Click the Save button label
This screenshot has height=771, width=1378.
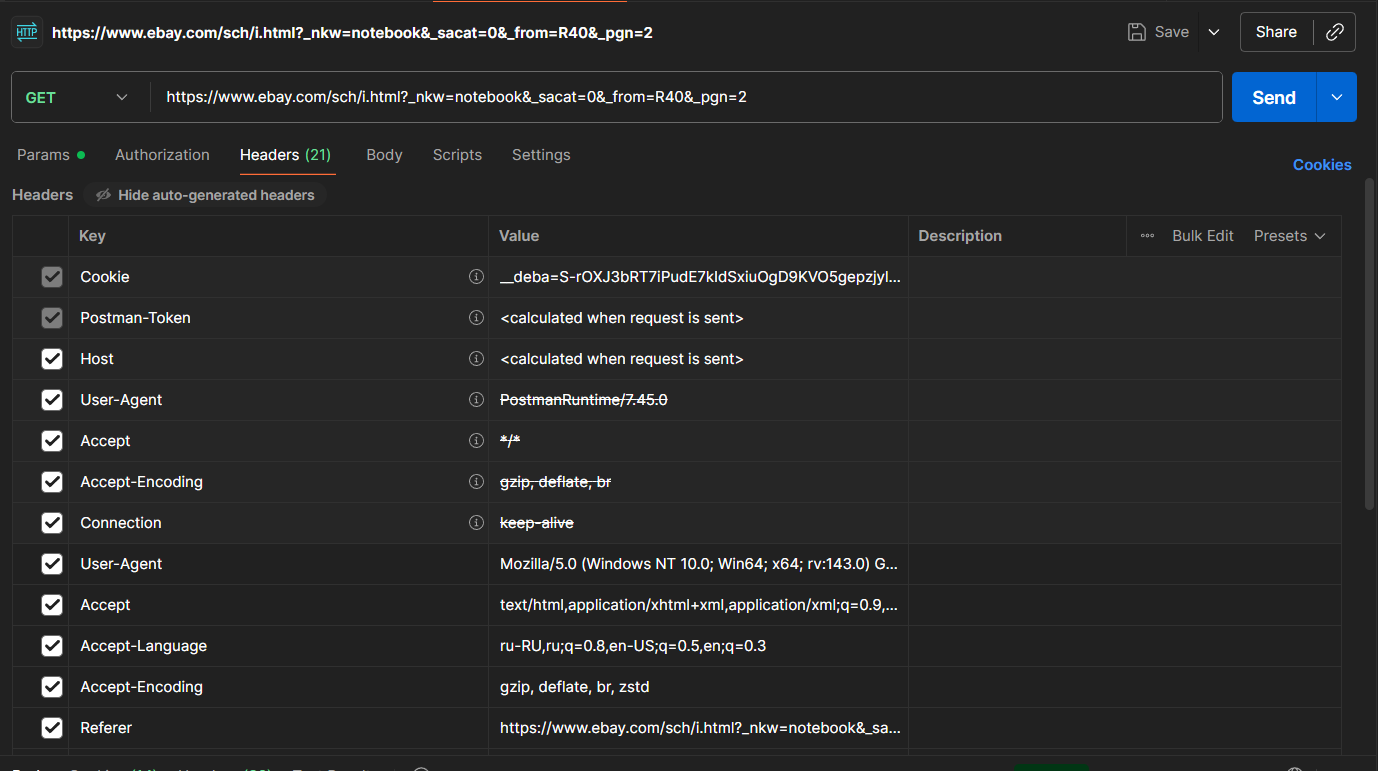pyautogui.click(x=1172, y=32)
